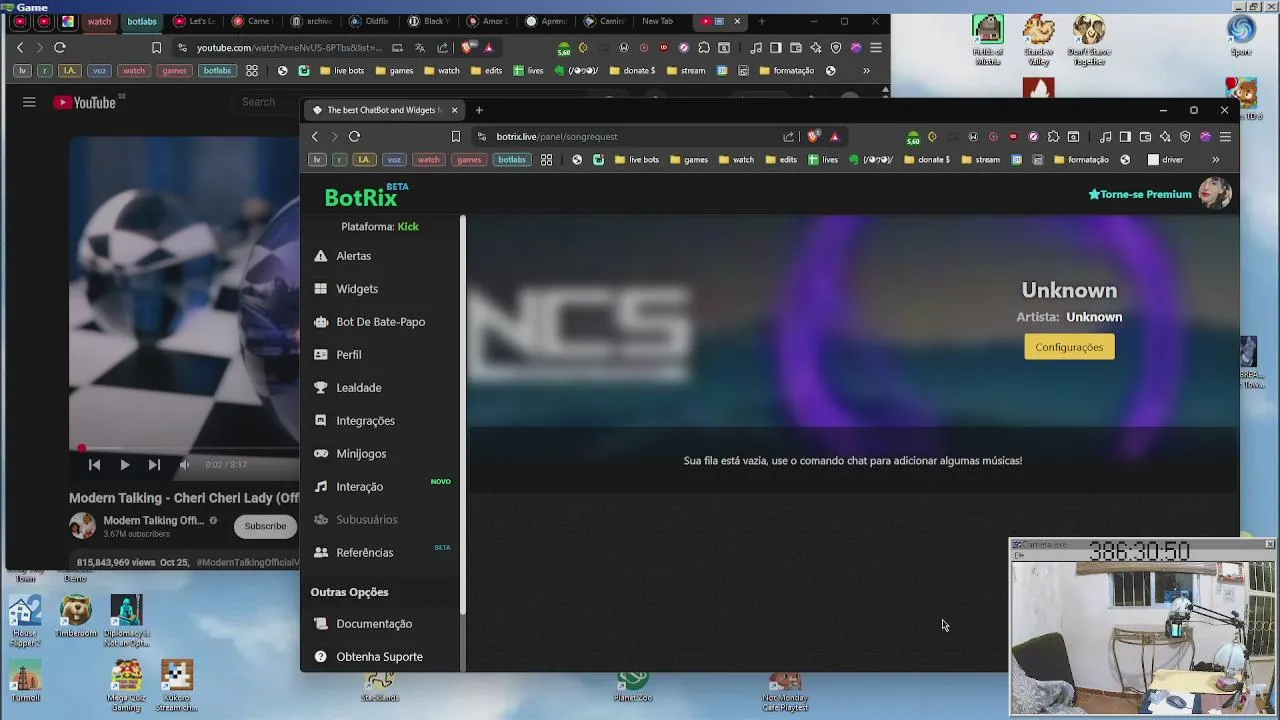Bookmark the botrix.live page
Screen dimensions: 1280x720
pos(456,137)
